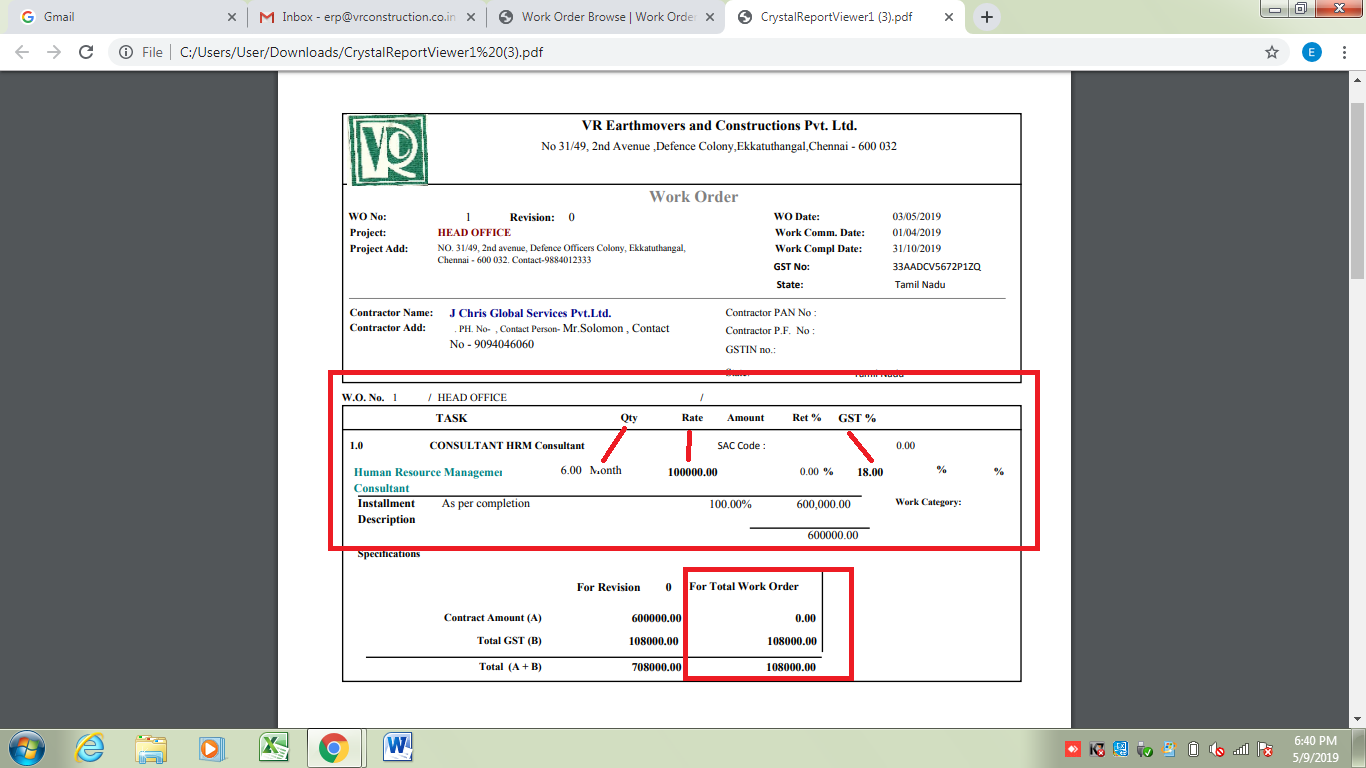View site information icon beside File

click(125, 52)
